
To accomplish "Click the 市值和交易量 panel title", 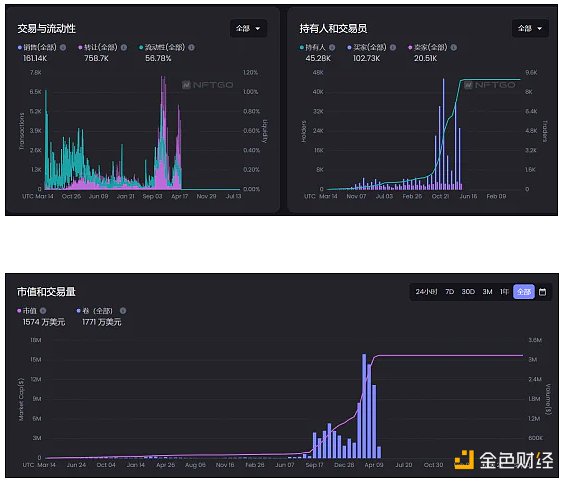I will (46, 292).
